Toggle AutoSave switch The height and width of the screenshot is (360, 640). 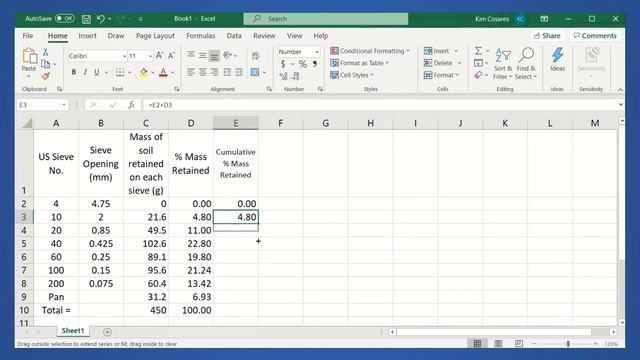65,18
